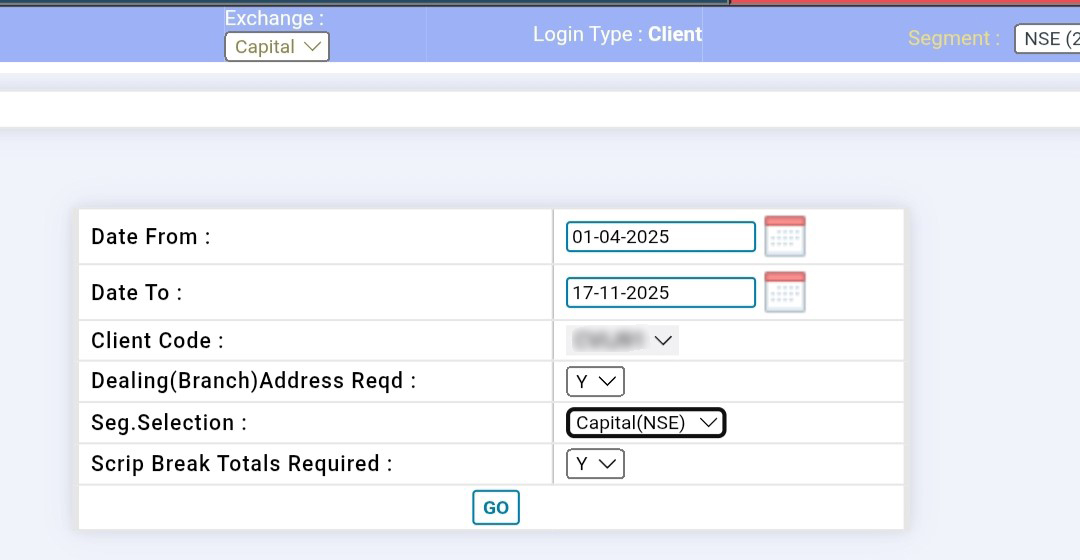Click the Client Code label
The image size is (1080, 560).
point(157,341)
